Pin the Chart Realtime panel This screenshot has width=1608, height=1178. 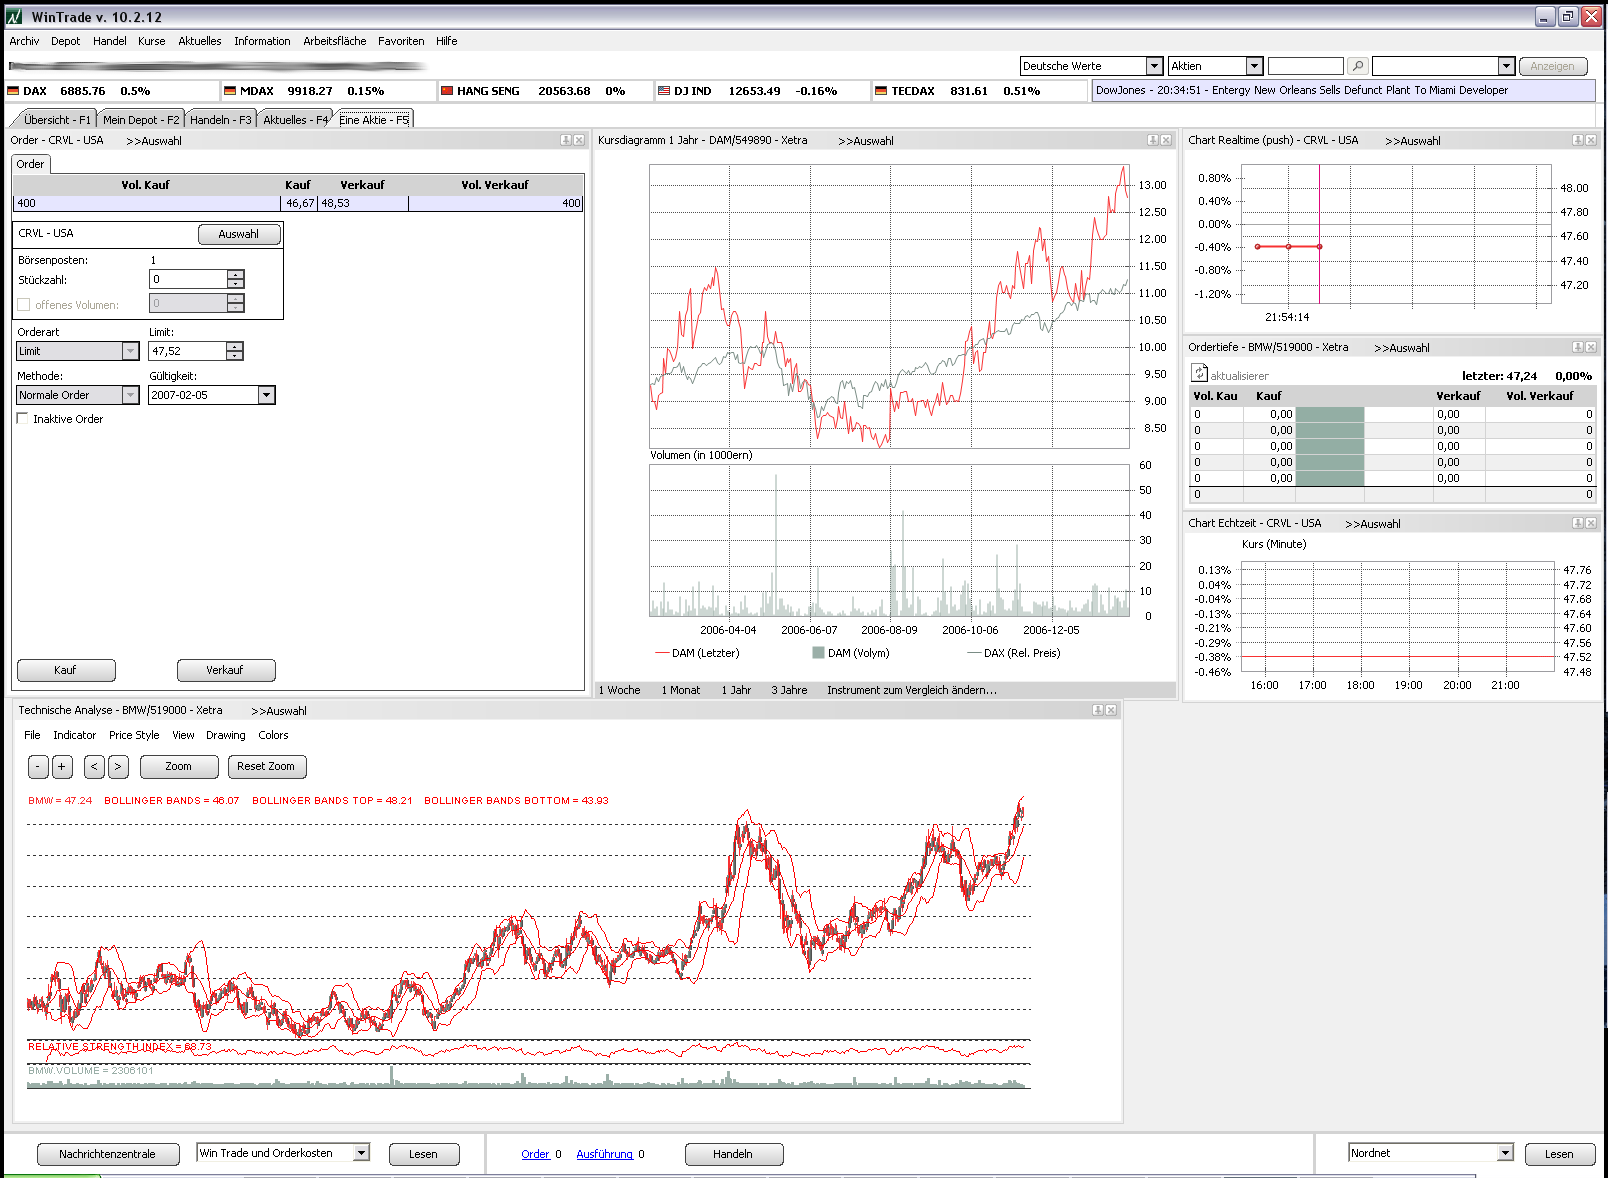[1577, 140]
